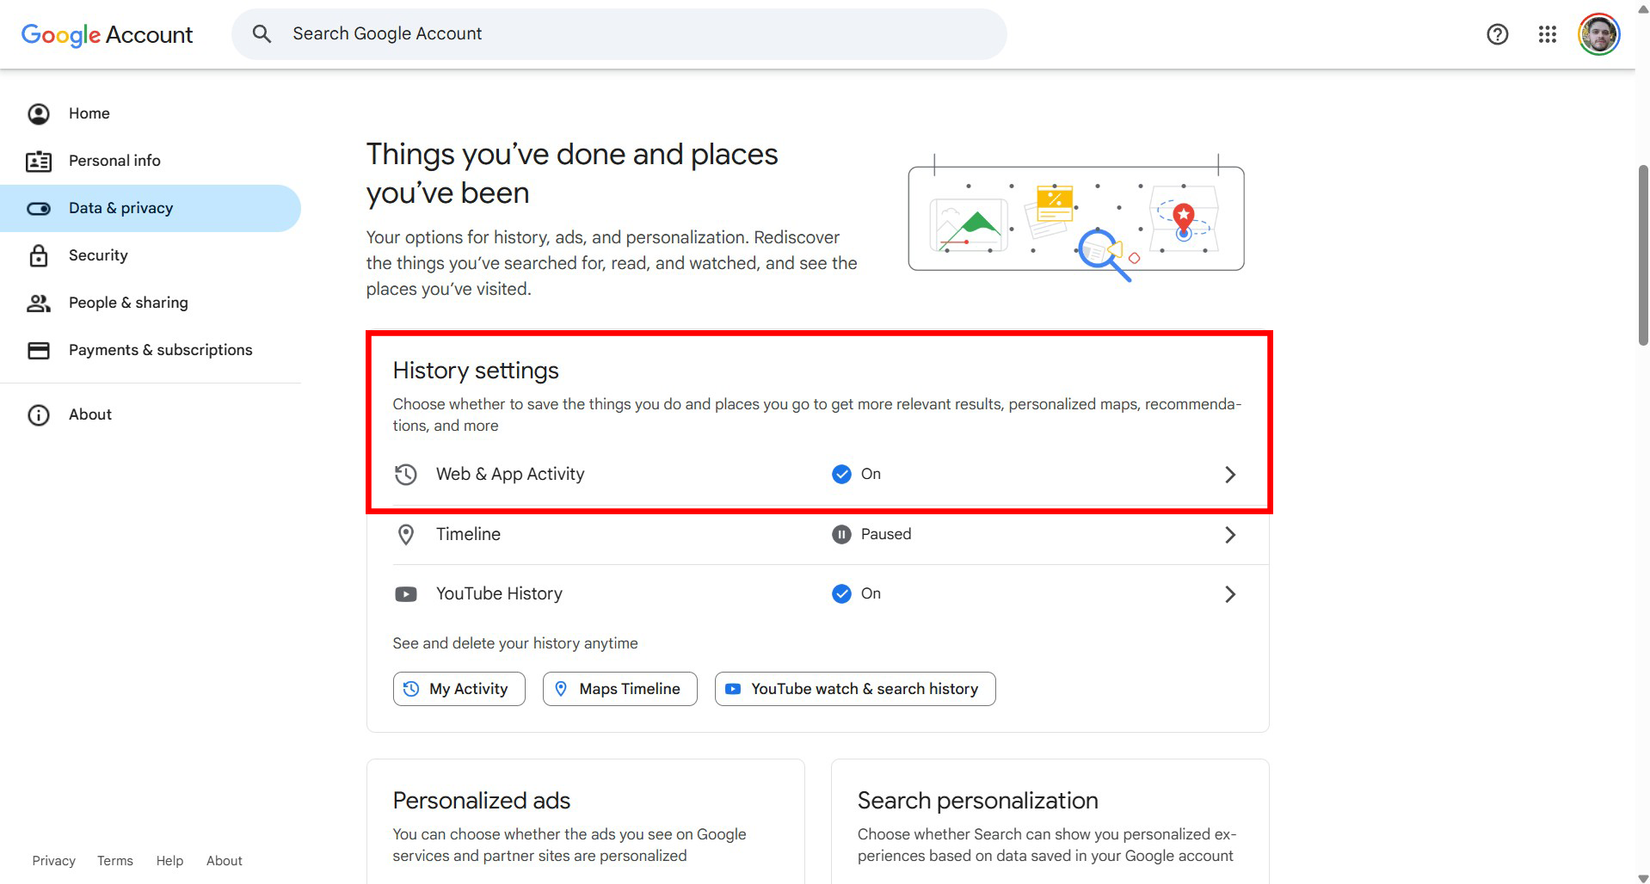The width and height of the screenshot is (1650, 884).
Task: Click the Payments card icon
Action: (38, 350)
